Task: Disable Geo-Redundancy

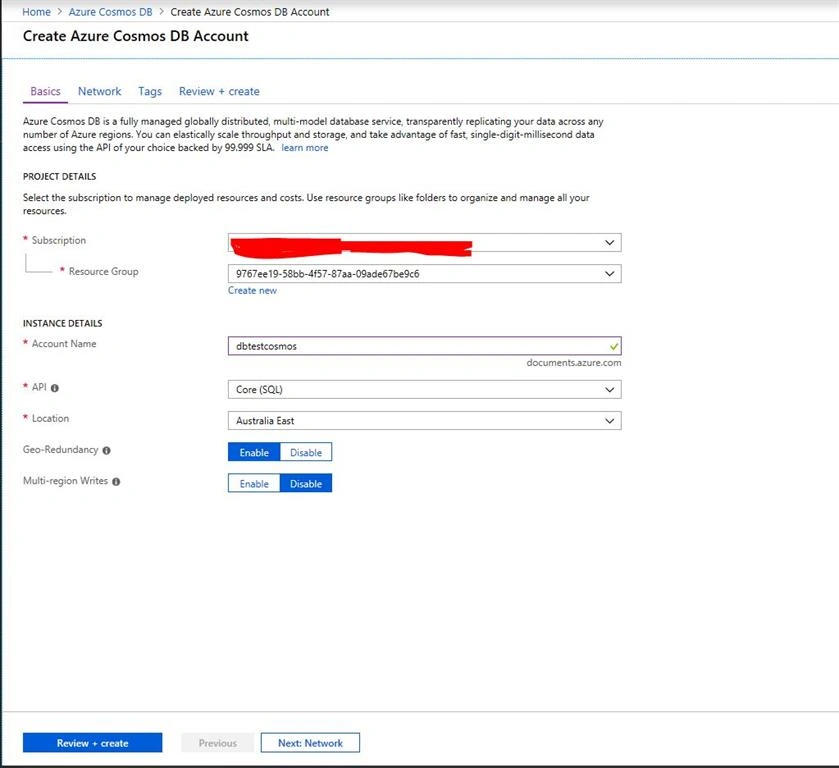Action: pyautogui.click(x=306, y=452)
